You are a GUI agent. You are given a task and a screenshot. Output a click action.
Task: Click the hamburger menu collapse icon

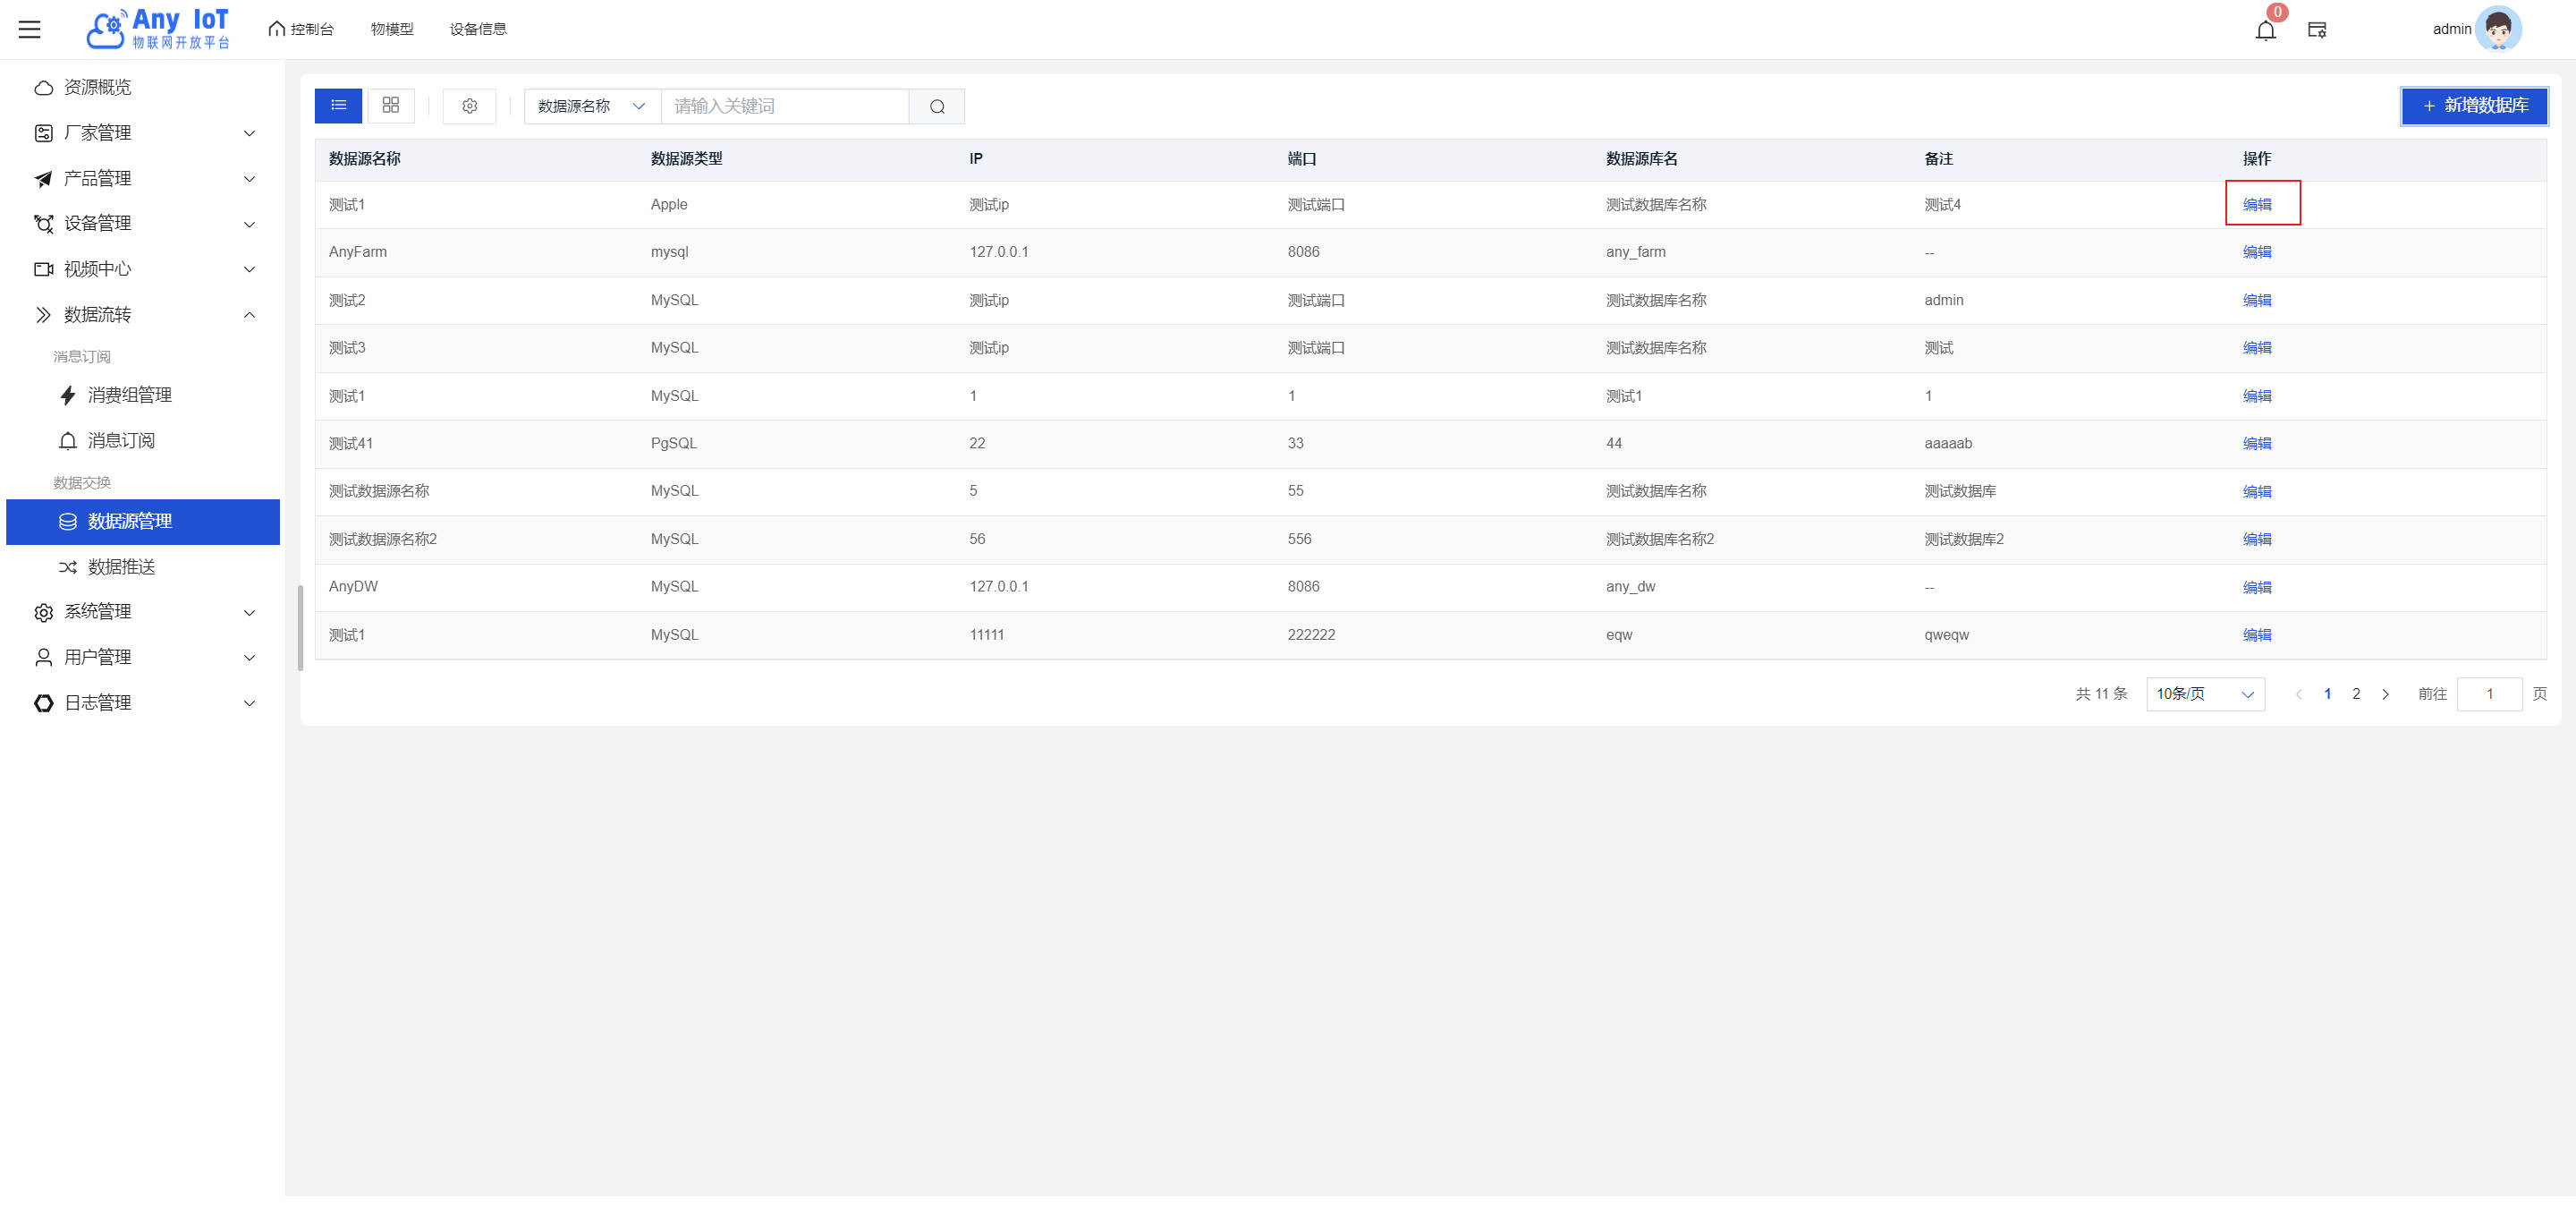pyautogui.click(x=30, y=29)
